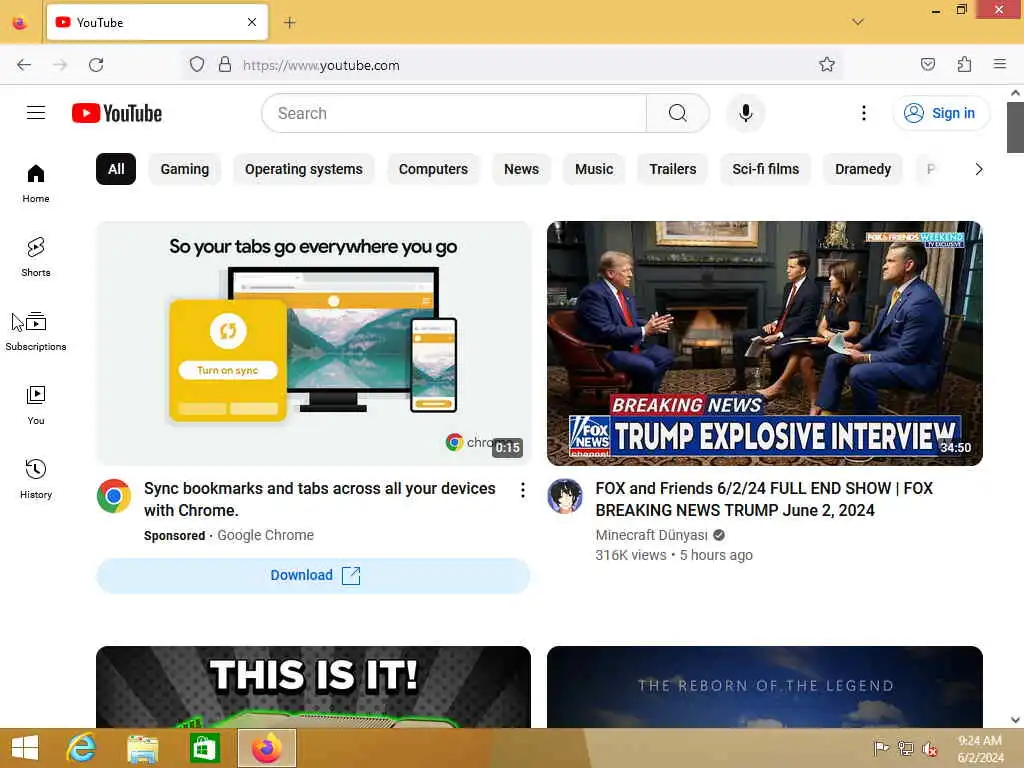Open Action Center flag tray icon

pyautogui.click(x=881, y=748)
